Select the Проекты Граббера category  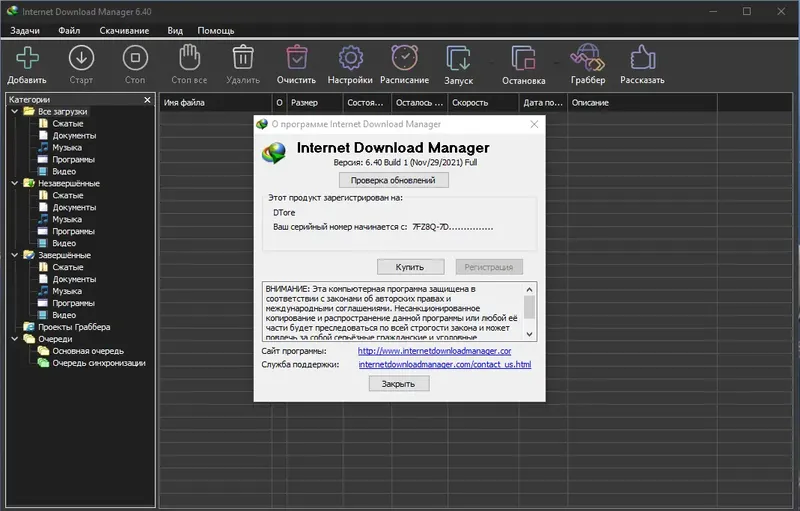click(x=74, y=327)
